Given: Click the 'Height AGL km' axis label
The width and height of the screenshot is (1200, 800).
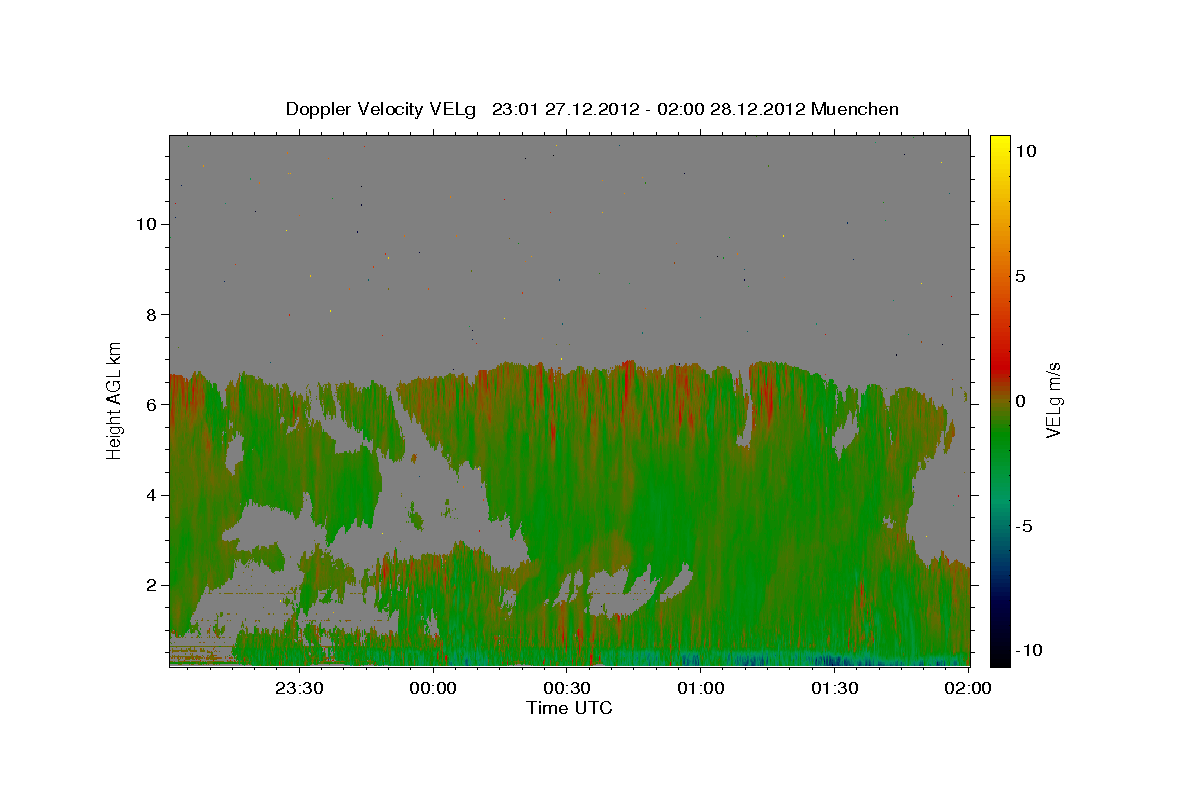Looking at the screenshot, I should click(x=115, y=399).
